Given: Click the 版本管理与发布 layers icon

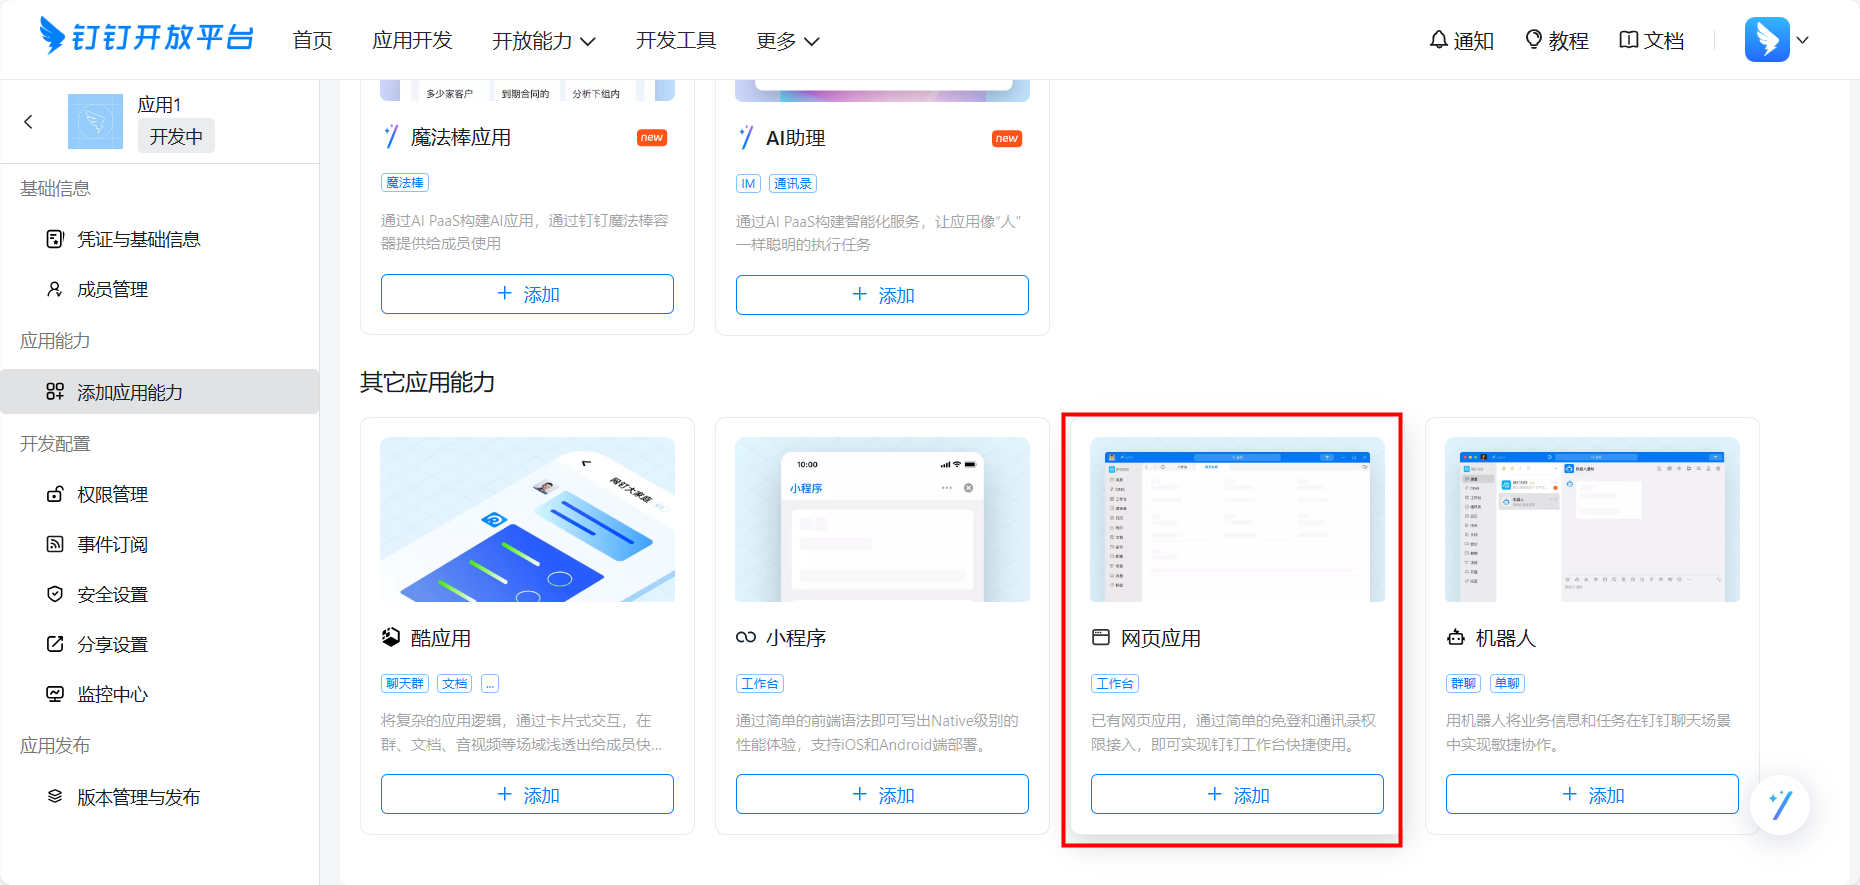Looking at the screenshot, I should pos(55,797).
